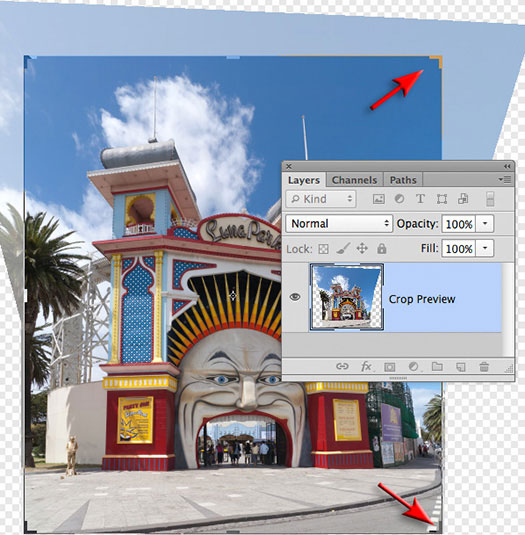Viewport: 525px width, 535px height.
Task: Open the Normal blend mode dropdown
Action: (339, 223)
